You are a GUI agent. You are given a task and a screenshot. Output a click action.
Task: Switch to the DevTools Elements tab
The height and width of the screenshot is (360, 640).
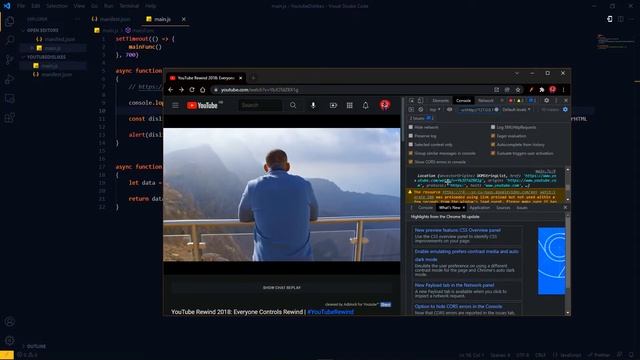pyautogui.click(x=440, y=100)
